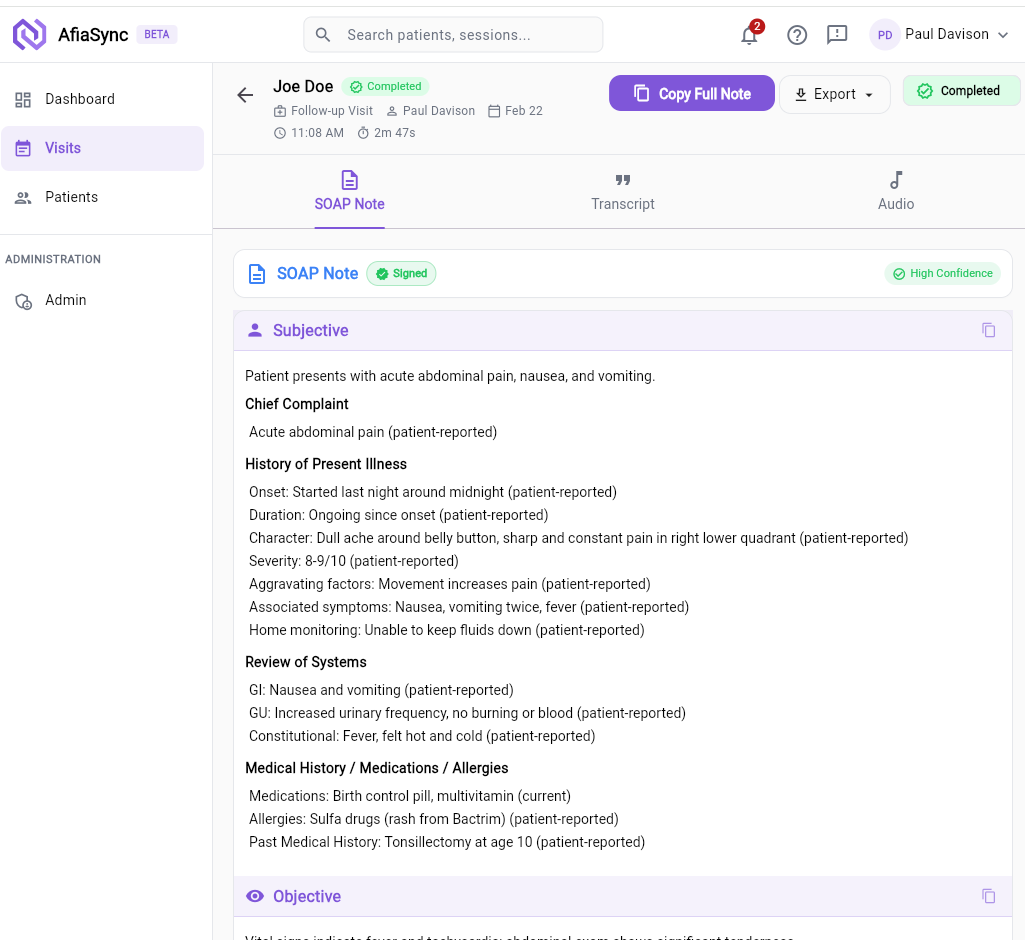Open notifications via the bell icon
Screen dimensions: 1025x940
tap(749, 34)
